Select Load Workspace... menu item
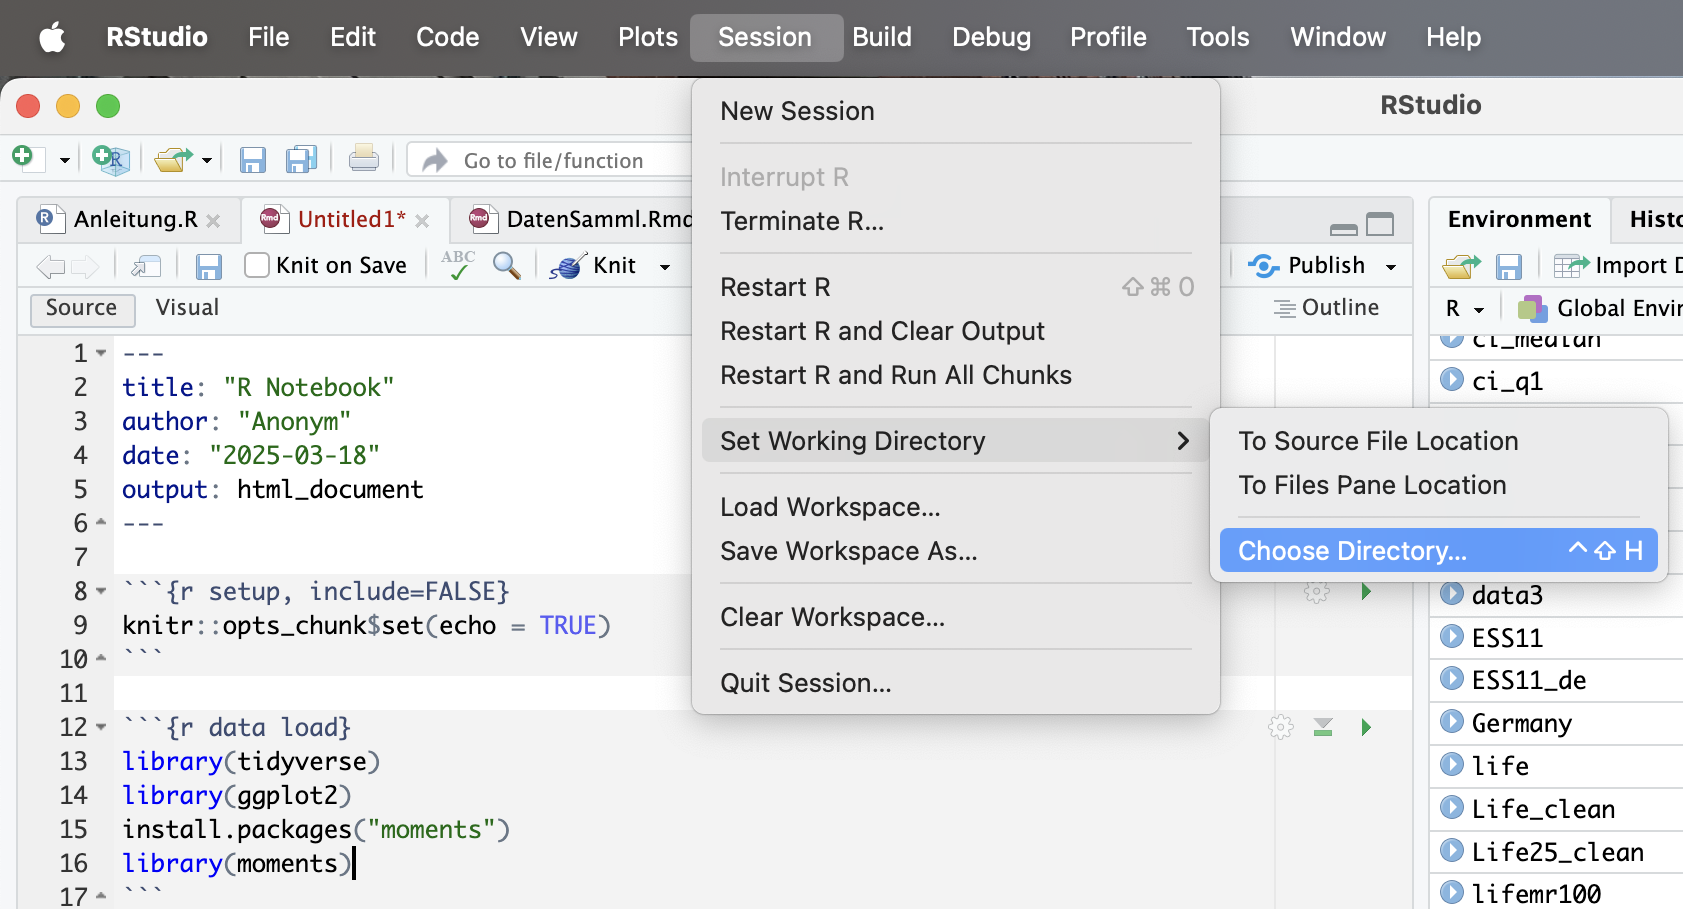Viewport: 1683px width, 909px height. click(955, 507)
